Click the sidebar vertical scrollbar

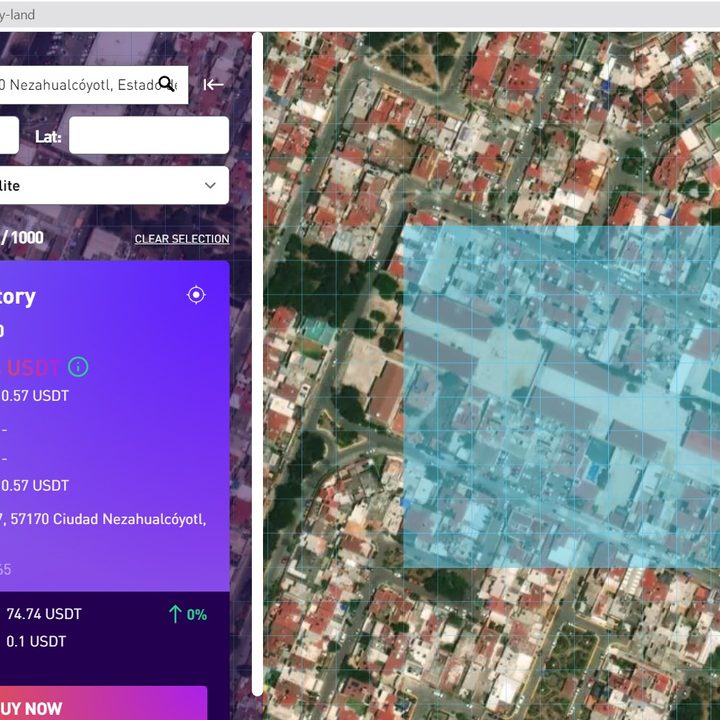(x=257, y=360)
